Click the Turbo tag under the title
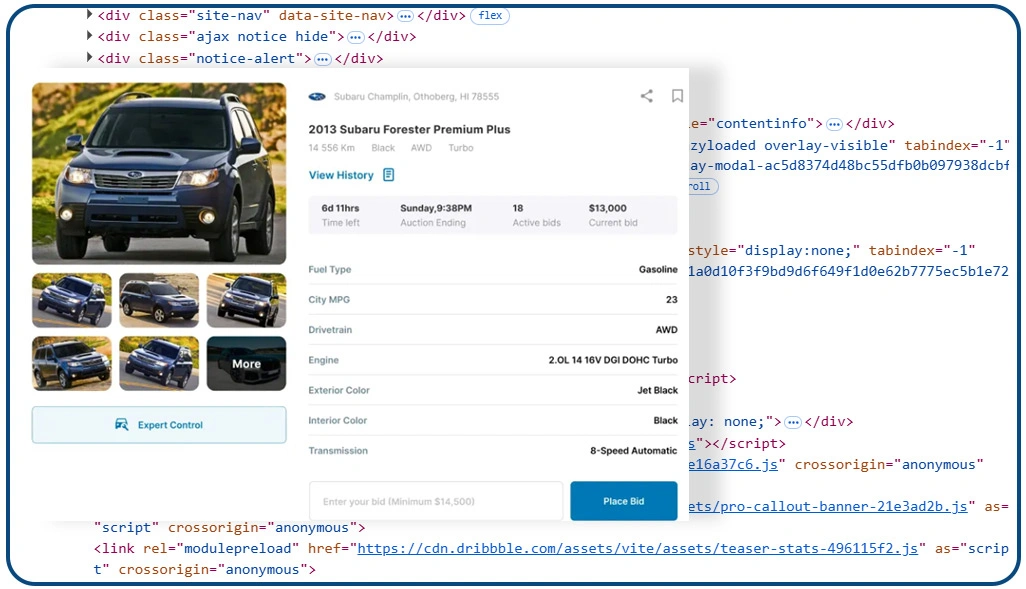The height and width of the screenshot is (589, 1026). [461, 148]
